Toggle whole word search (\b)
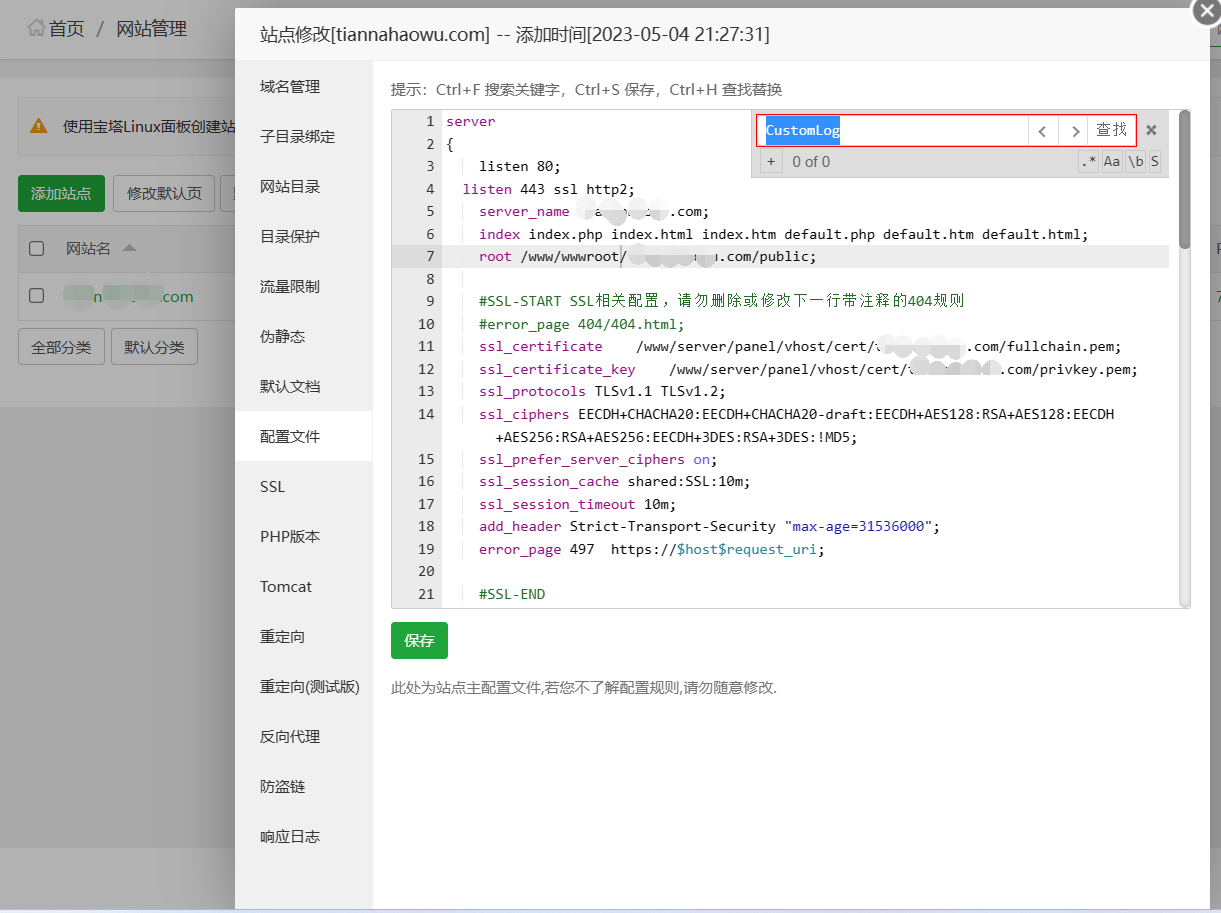 point(1135,162)
